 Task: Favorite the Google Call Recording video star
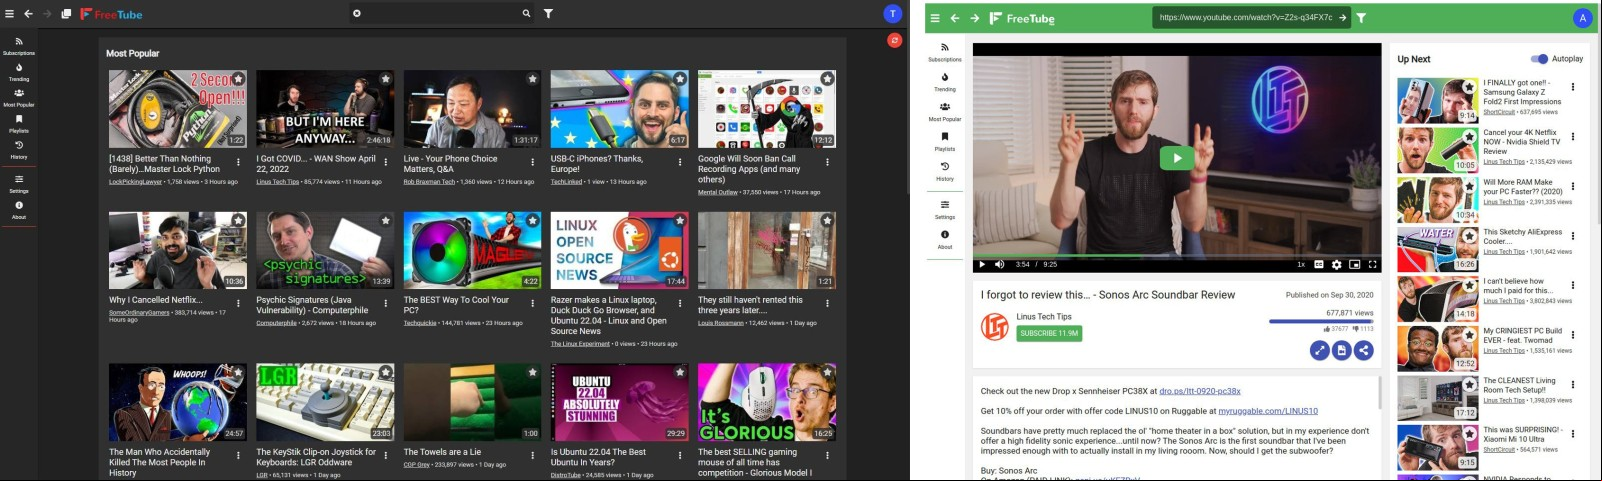[827, 79]
